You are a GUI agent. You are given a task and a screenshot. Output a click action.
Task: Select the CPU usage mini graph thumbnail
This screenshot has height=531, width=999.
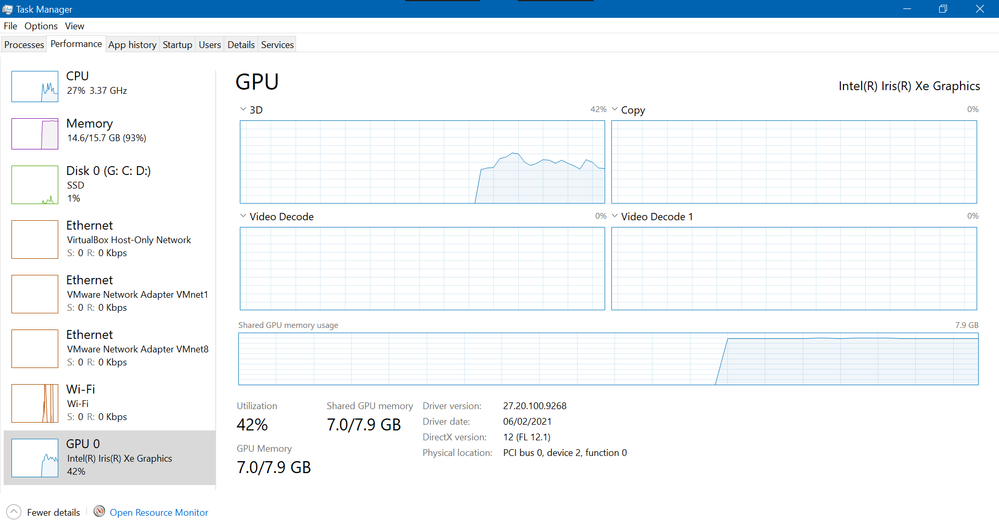coord(34,86)
